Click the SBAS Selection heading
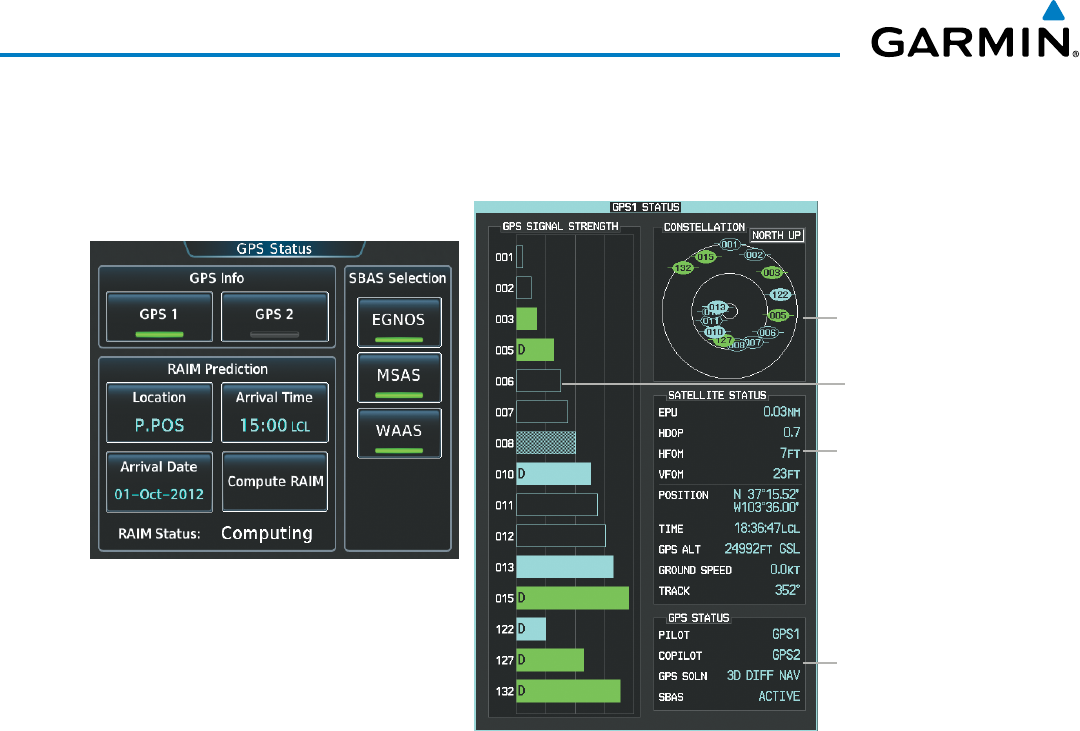This screenshot has width=1080, height=731. pyautogui.click(x=397, y=278)
